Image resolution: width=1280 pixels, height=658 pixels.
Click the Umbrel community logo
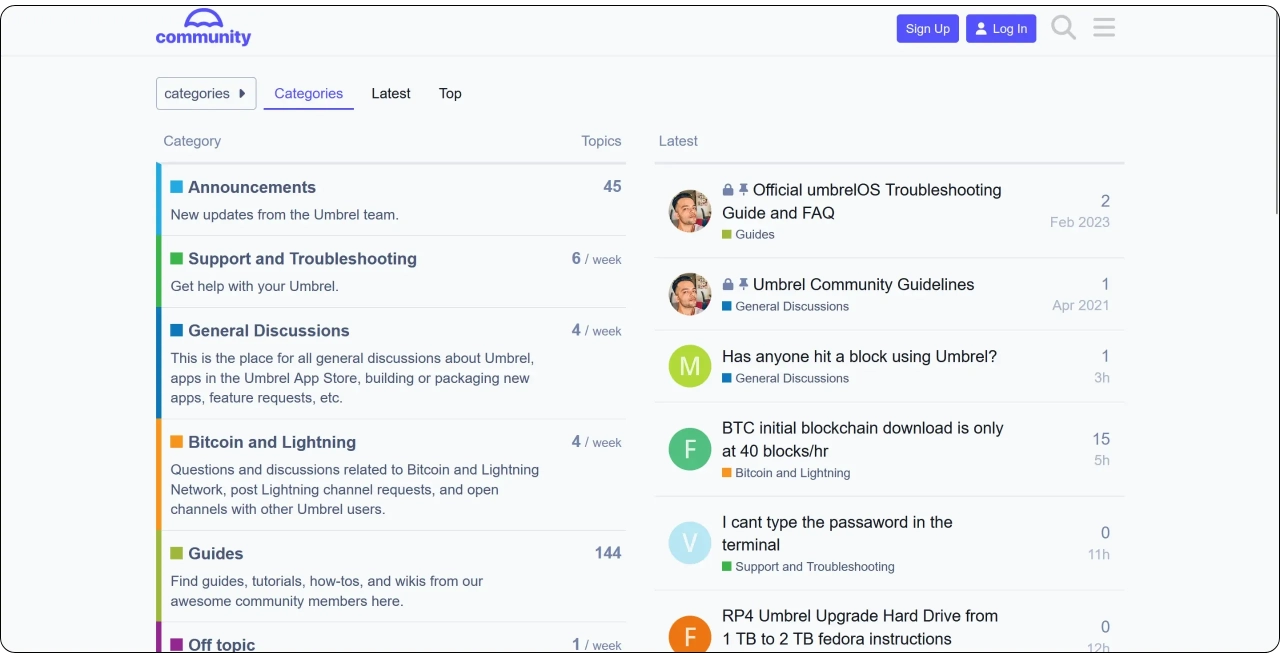point(203,28)
